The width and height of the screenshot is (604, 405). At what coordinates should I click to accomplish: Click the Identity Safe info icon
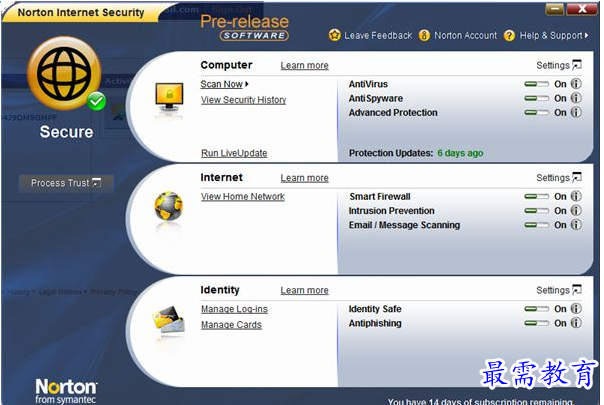click(x=576, y=309)
